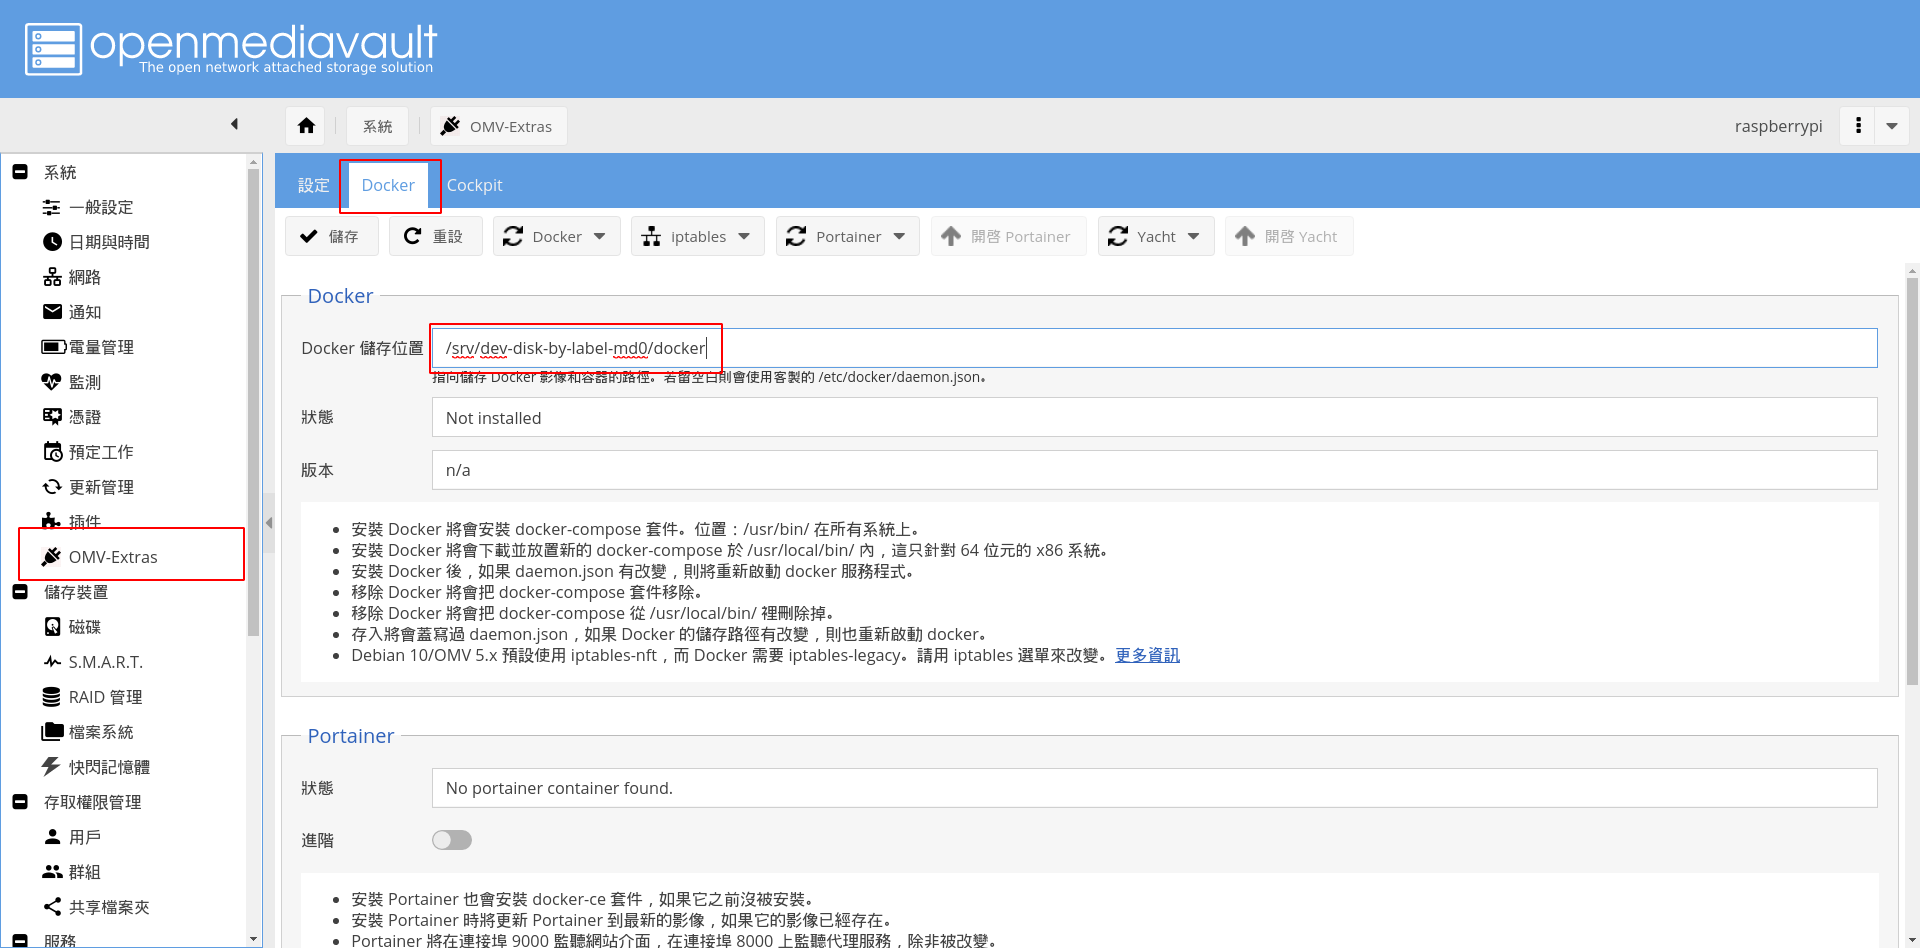1920x948 pixels.
Task: Open 日期與時間 clock entry
Action: click(x=108, y=242)
